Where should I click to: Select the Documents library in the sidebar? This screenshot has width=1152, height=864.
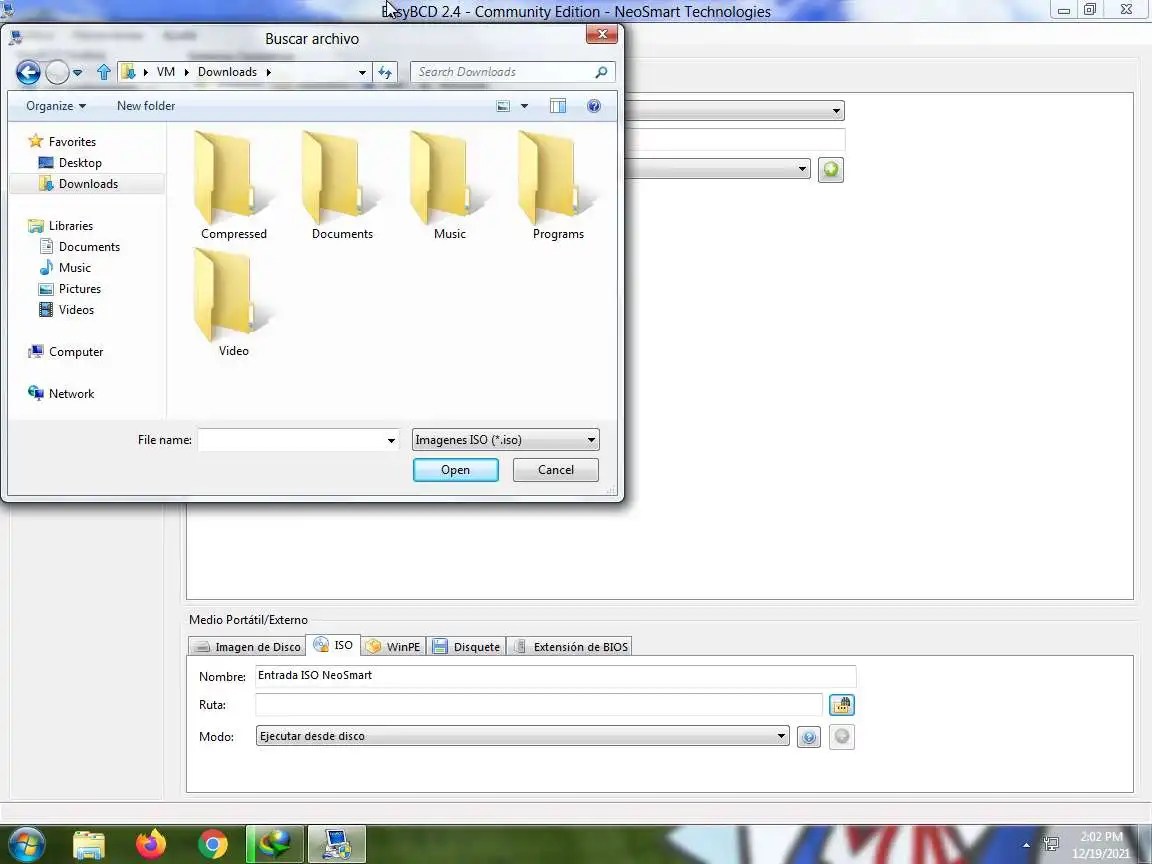pyautogui.click(x=89, y=247)
